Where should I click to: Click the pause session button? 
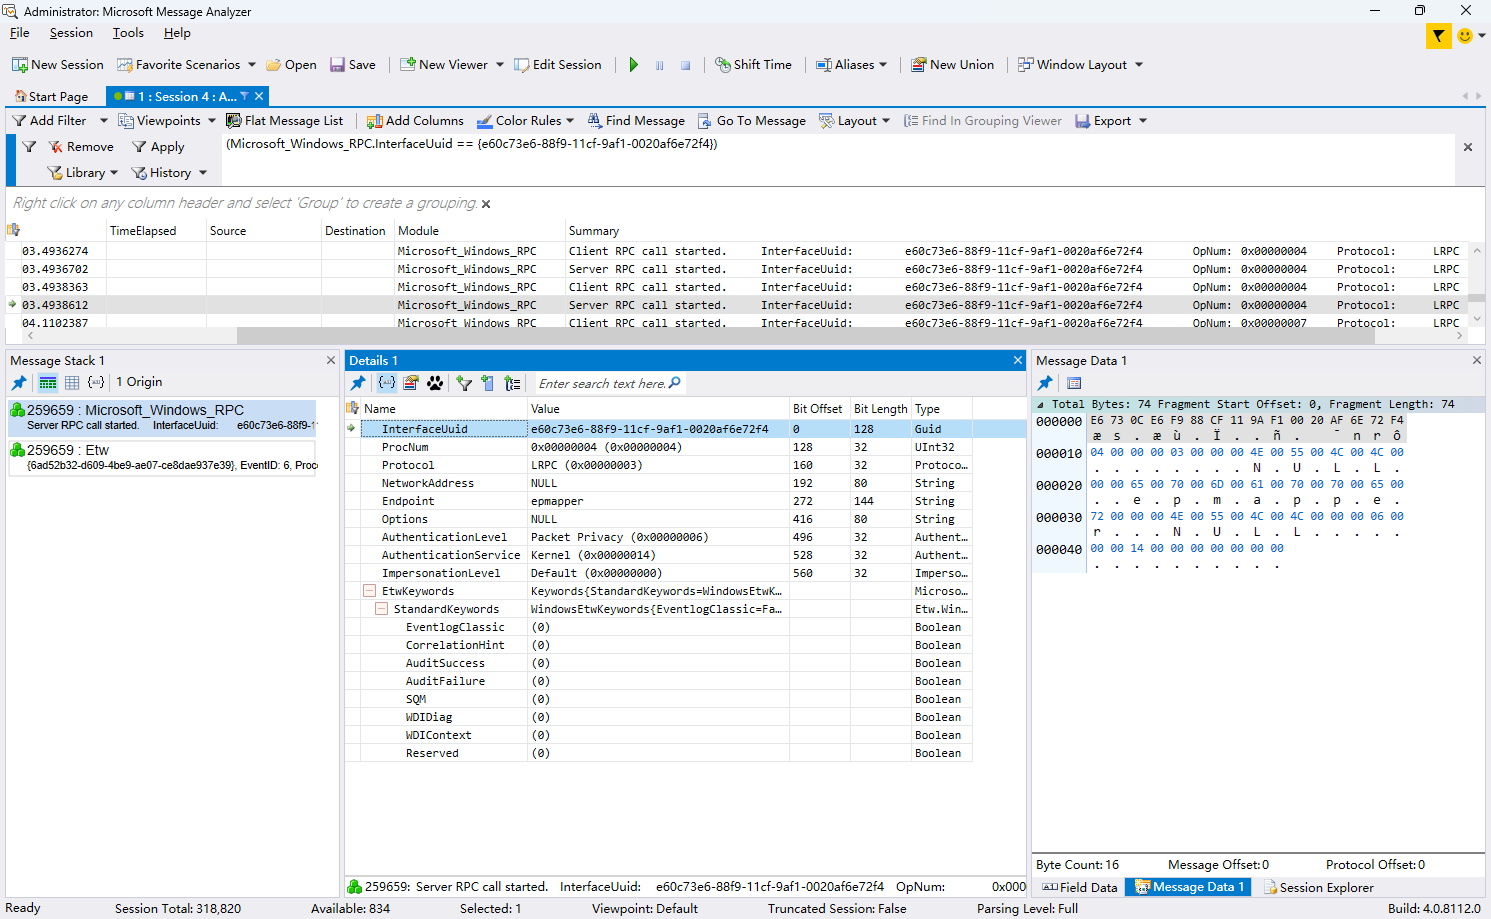[659, 65]
